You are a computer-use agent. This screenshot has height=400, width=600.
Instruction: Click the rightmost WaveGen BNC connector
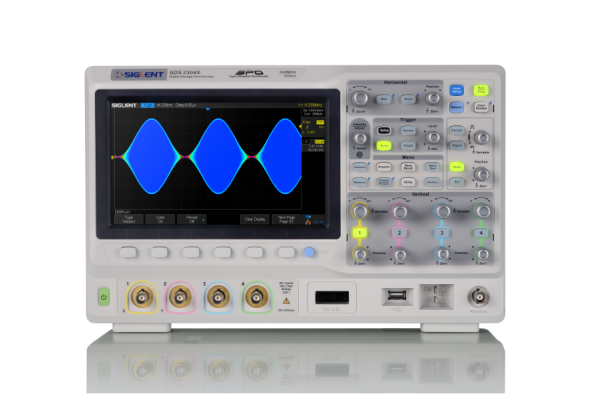pyautogui.click(x=478, y=297)
